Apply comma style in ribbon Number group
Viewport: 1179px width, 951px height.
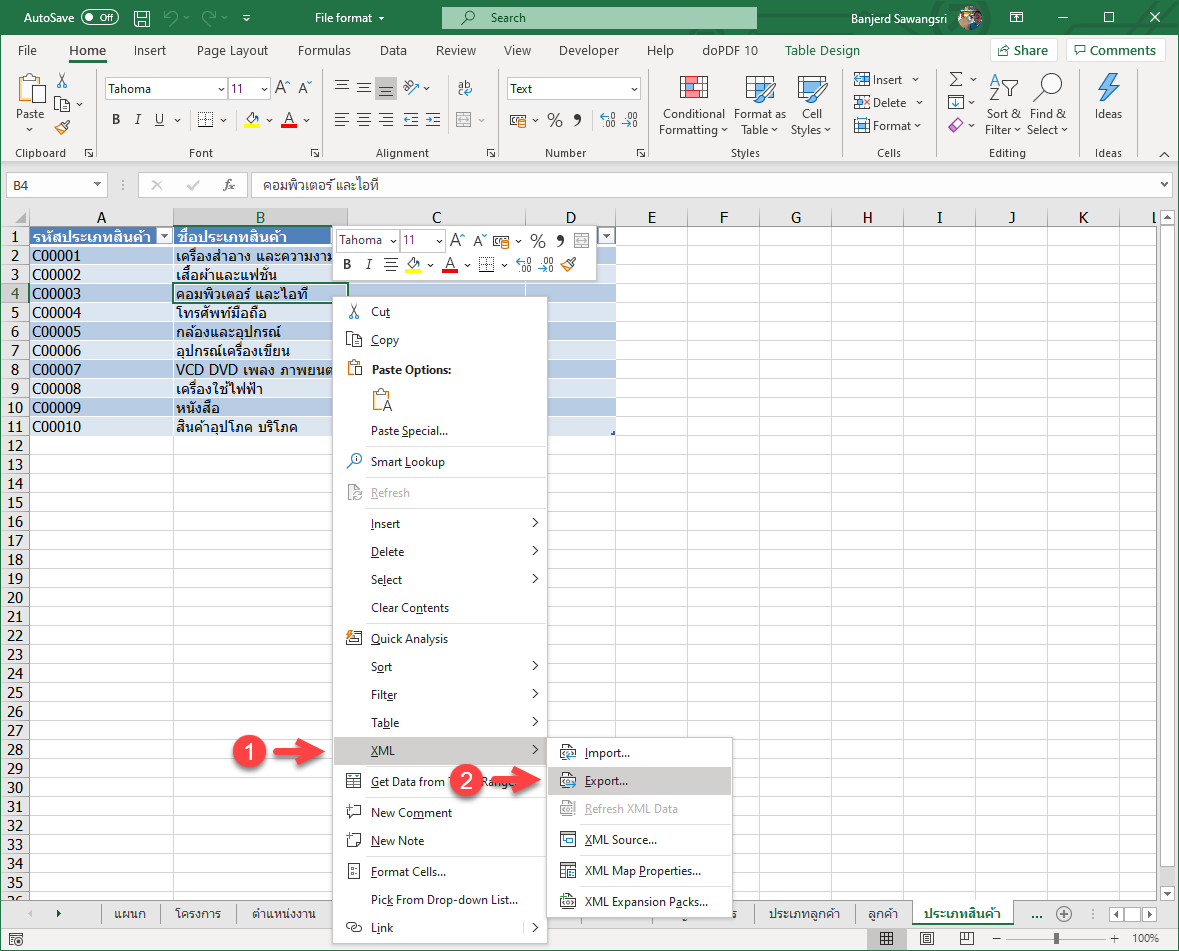[577, 120]
